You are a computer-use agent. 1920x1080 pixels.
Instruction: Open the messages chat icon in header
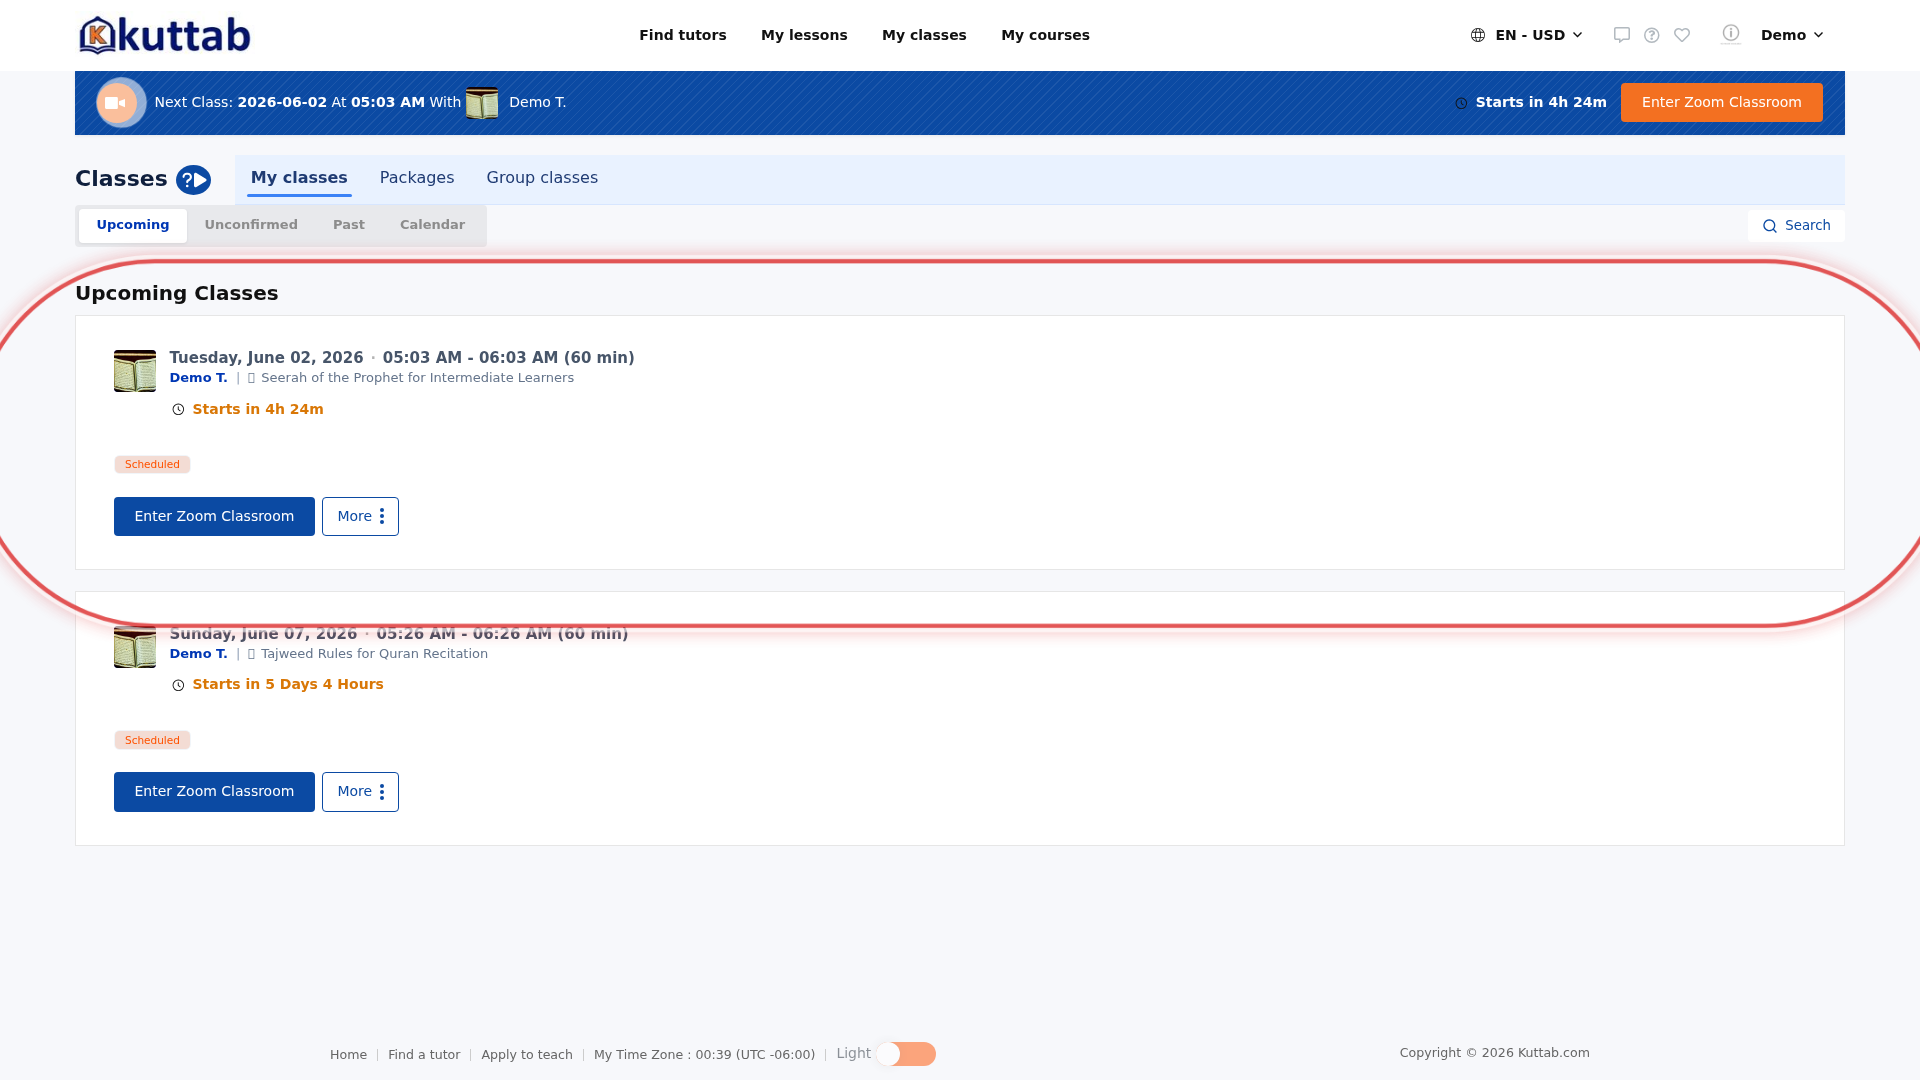[x=1622, y=35]
